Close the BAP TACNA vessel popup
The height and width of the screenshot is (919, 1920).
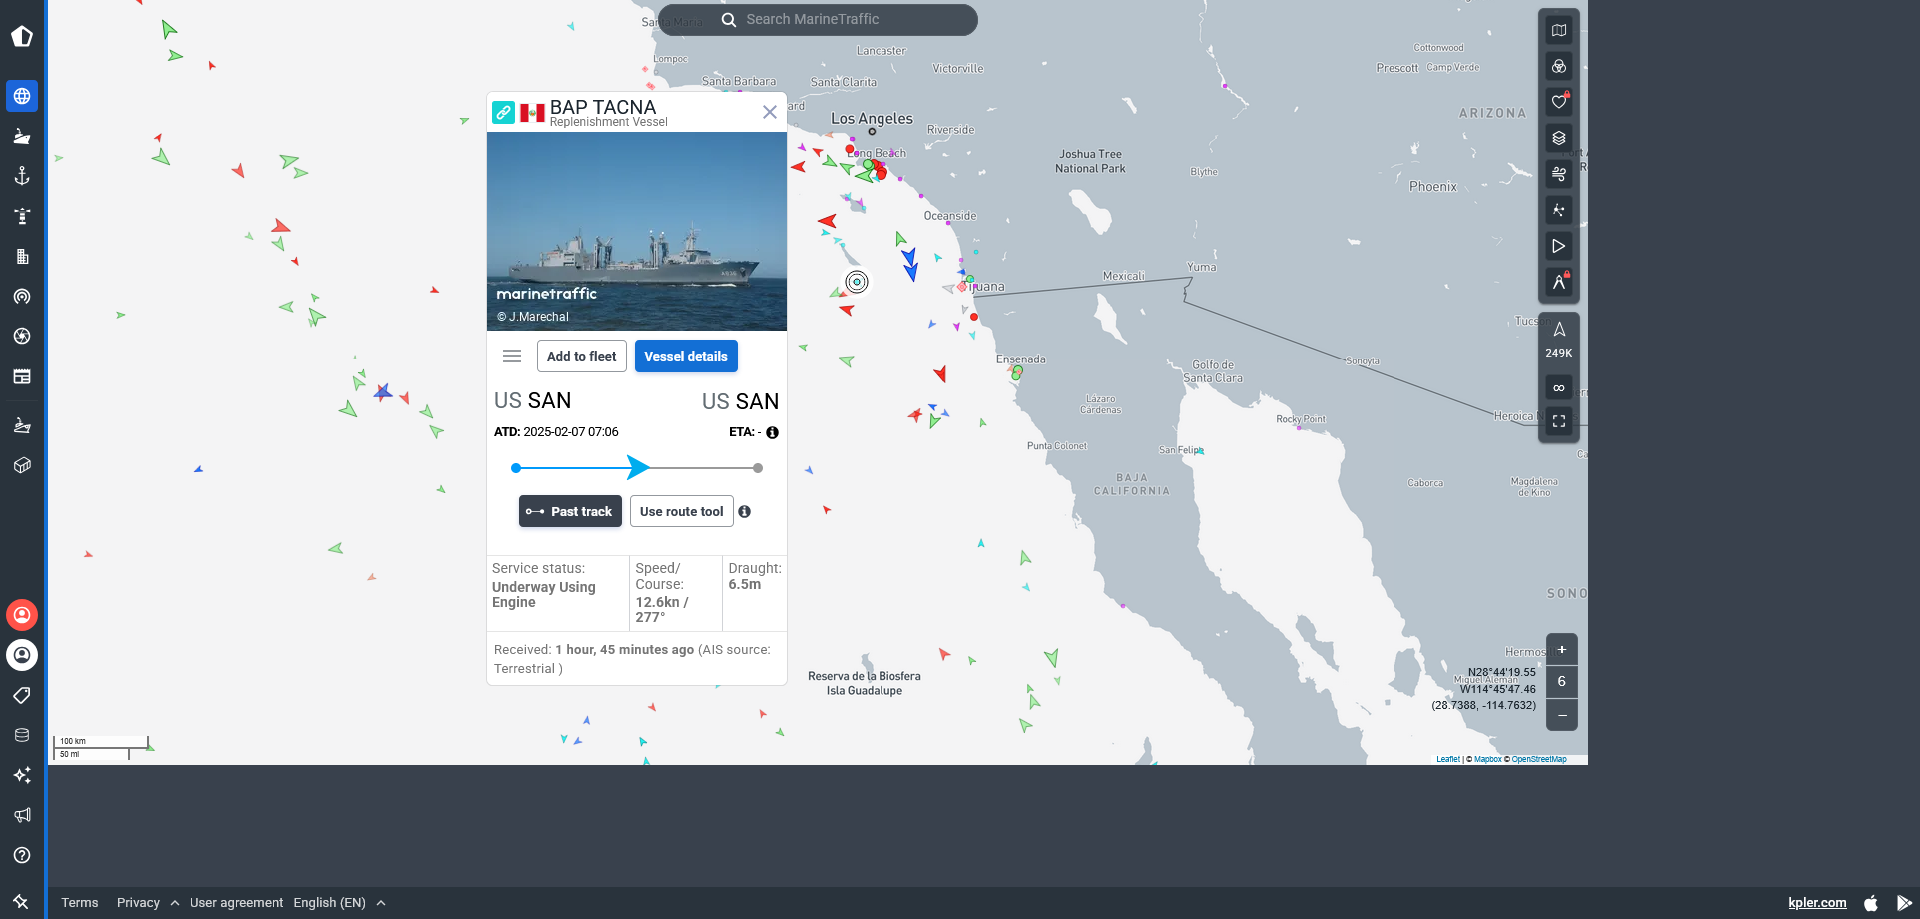770,112
